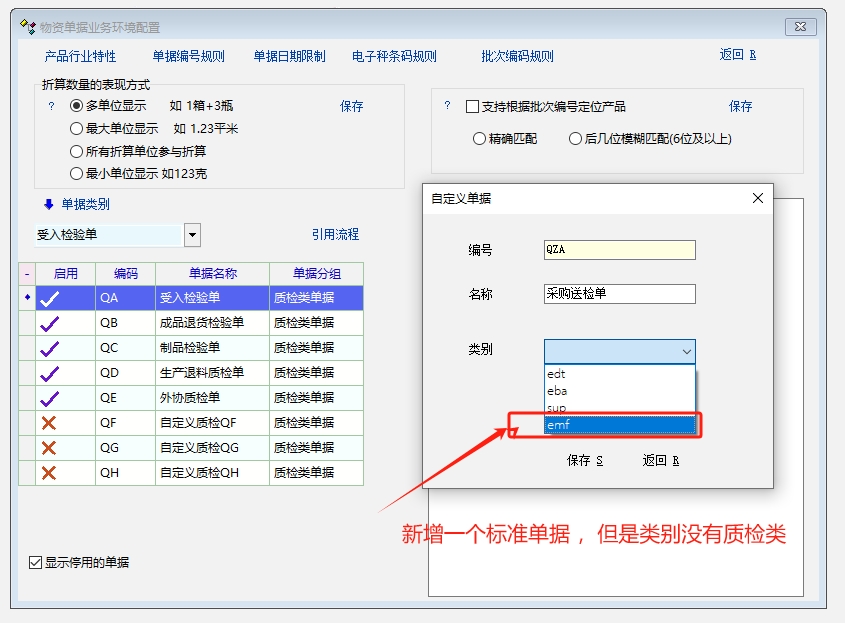845x623 pixels.
Task: Uncheck the 显示停用的单据 checkbox
Action: [36, 563]
